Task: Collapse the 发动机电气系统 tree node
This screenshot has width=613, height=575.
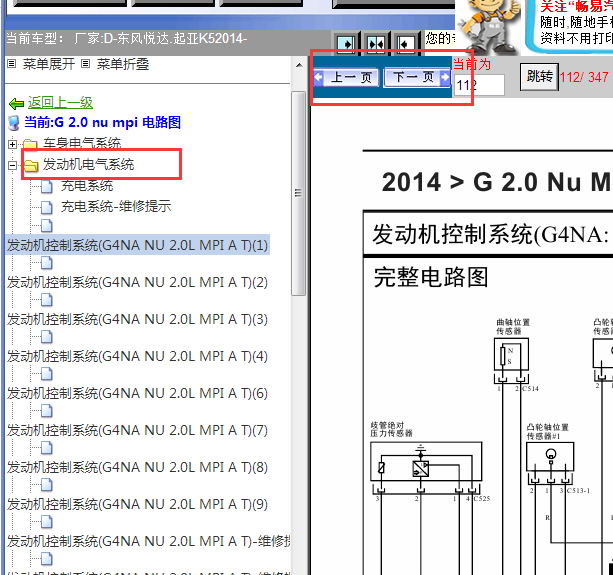Action: [x=12, y=165]
